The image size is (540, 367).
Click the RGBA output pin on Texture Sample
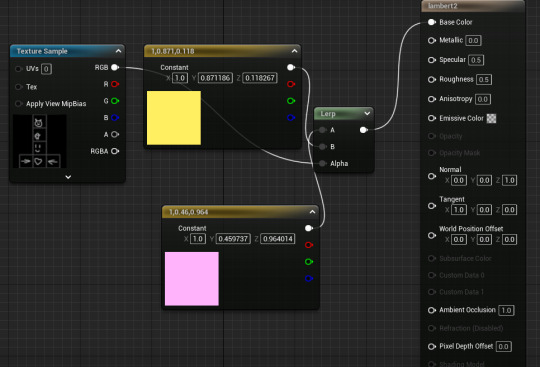tap(115, 151)
